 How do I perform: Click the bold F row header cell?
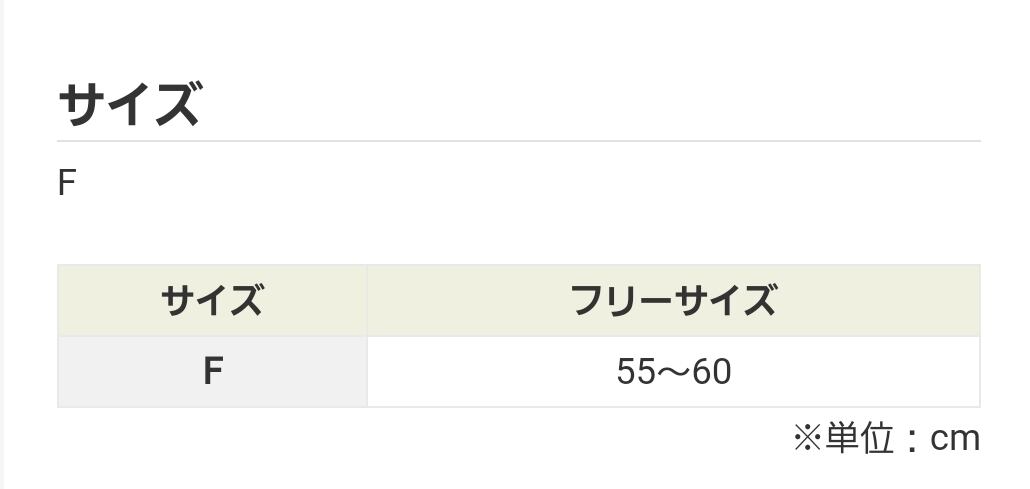[x=212, y=372]
